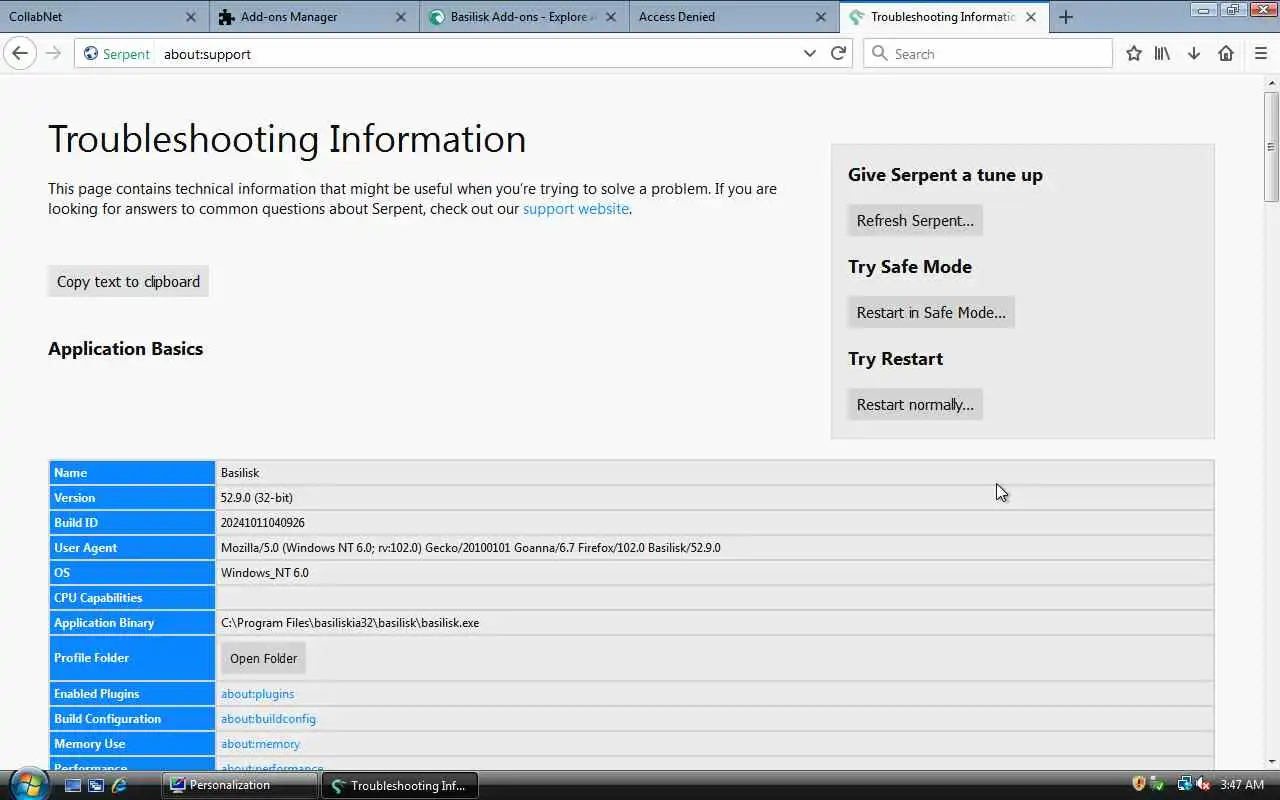Click the scrollbar up arrow

coord(1271,83)
